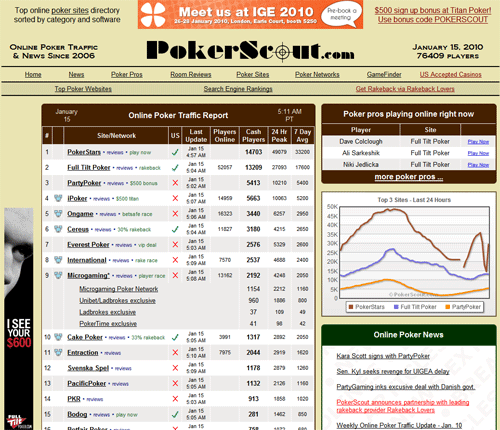Click the network icon beside Ongame

click(x=58, y=214)
